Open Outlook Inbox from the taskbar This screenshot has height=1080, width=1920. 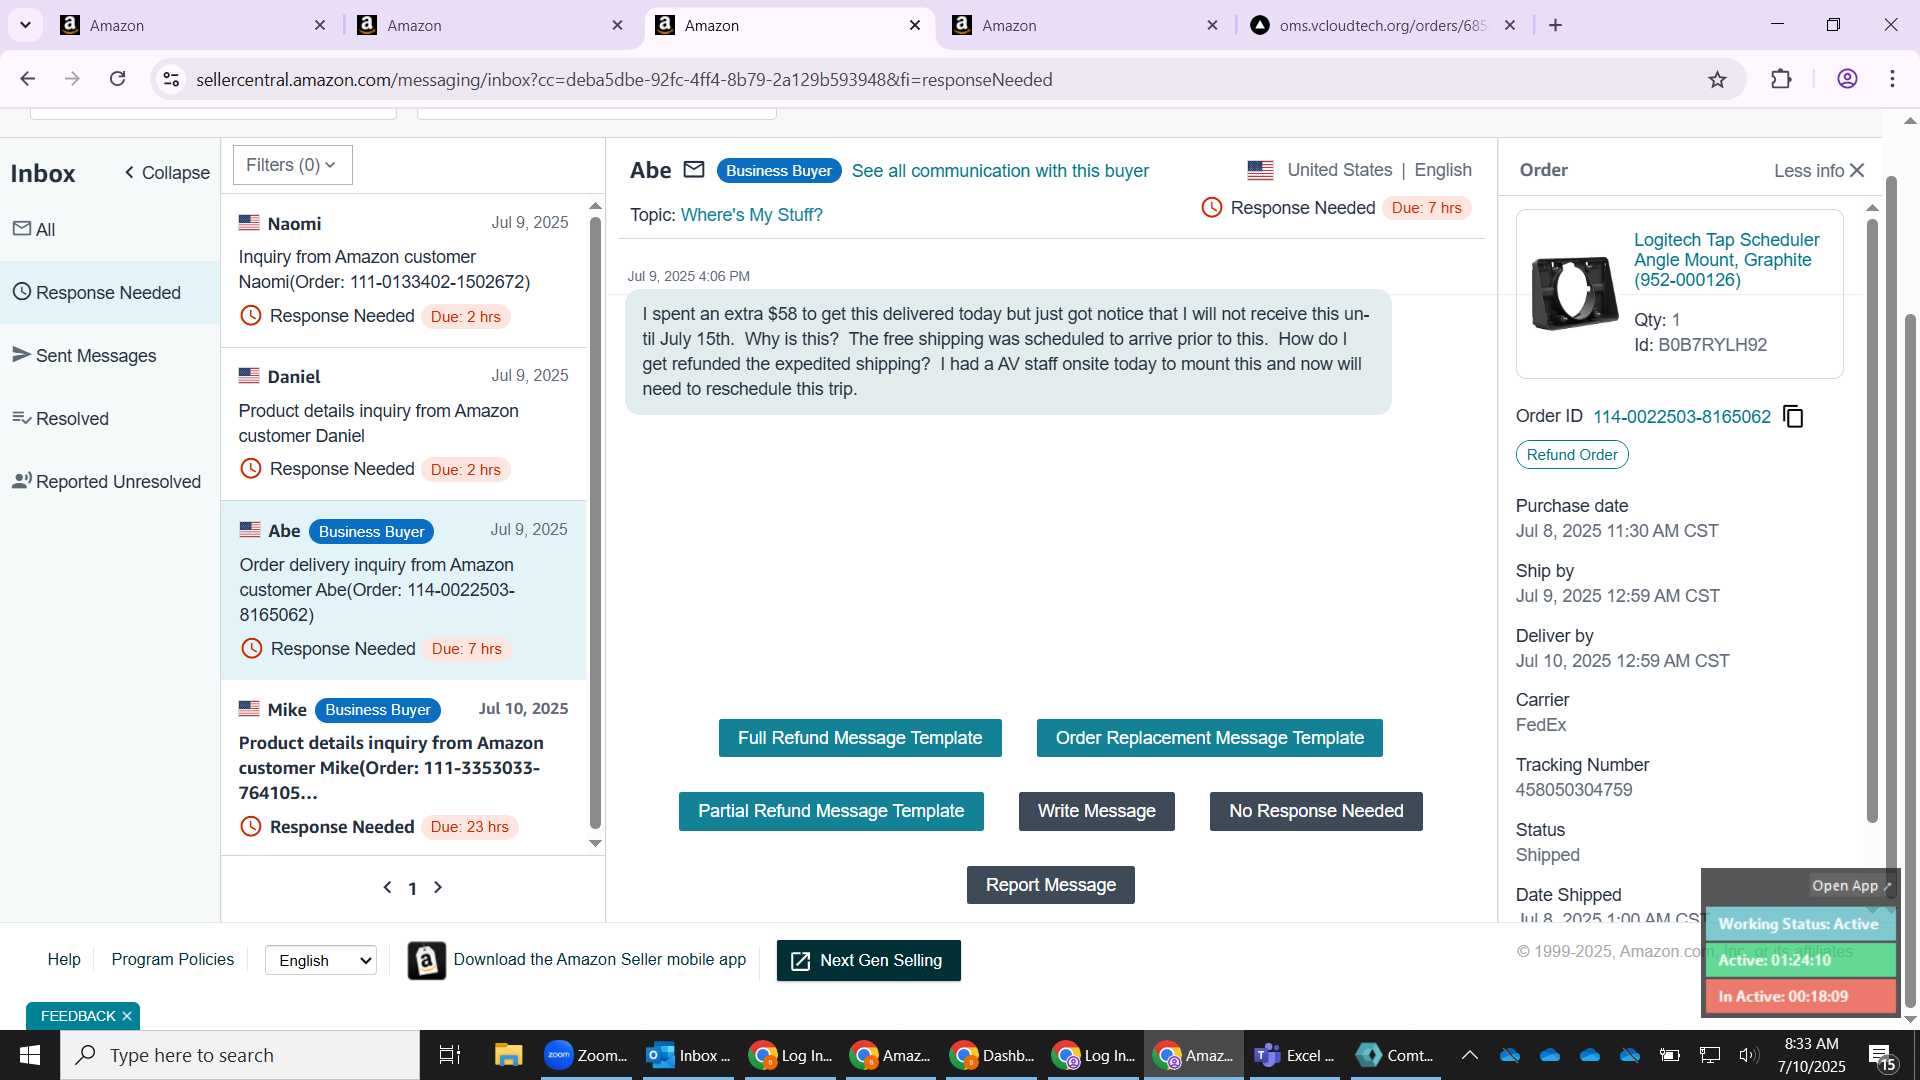(x=688, y=1055)
